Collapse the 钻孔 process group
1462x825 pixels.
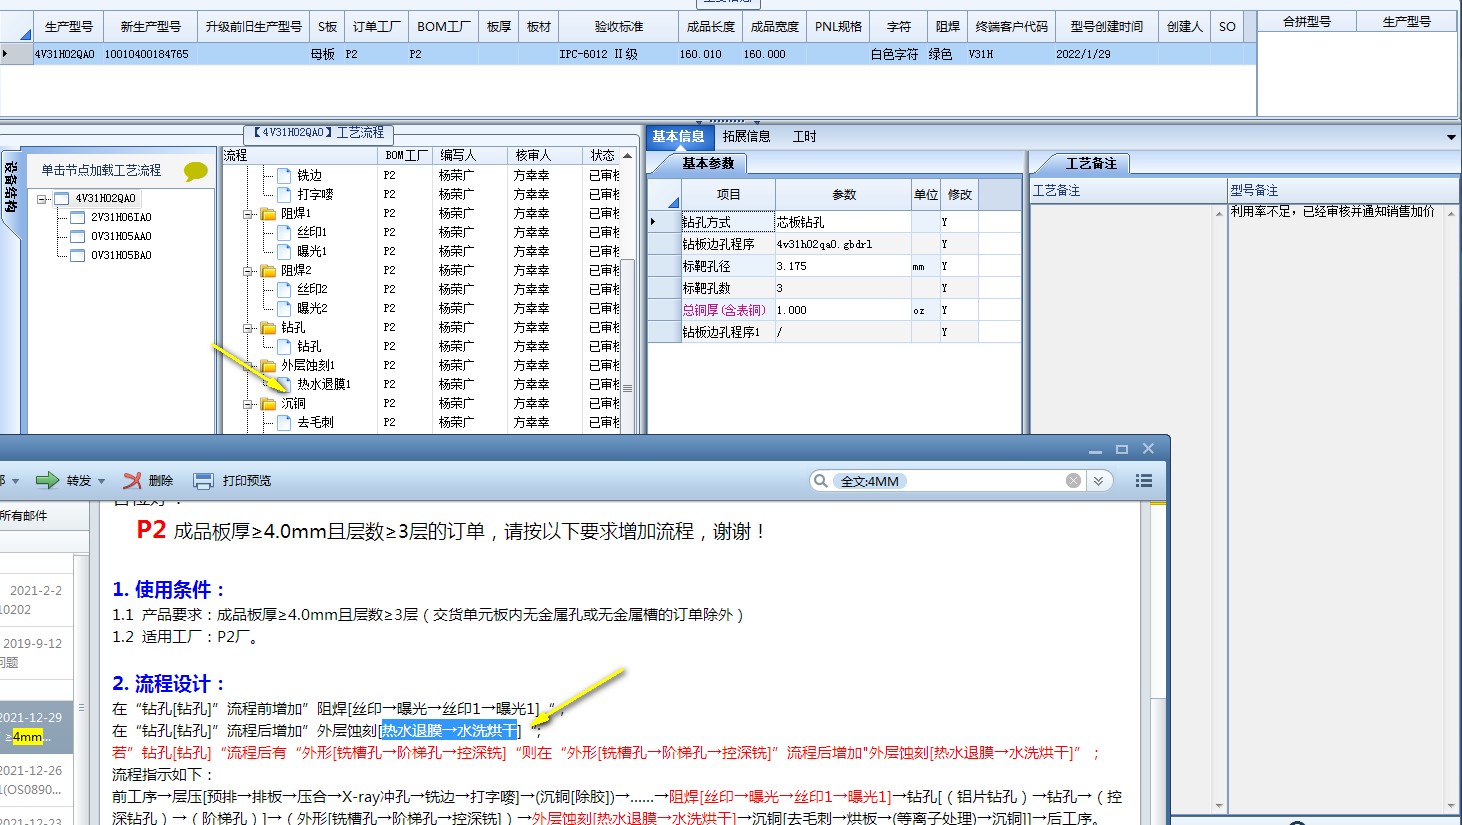[x=248, y=328]
